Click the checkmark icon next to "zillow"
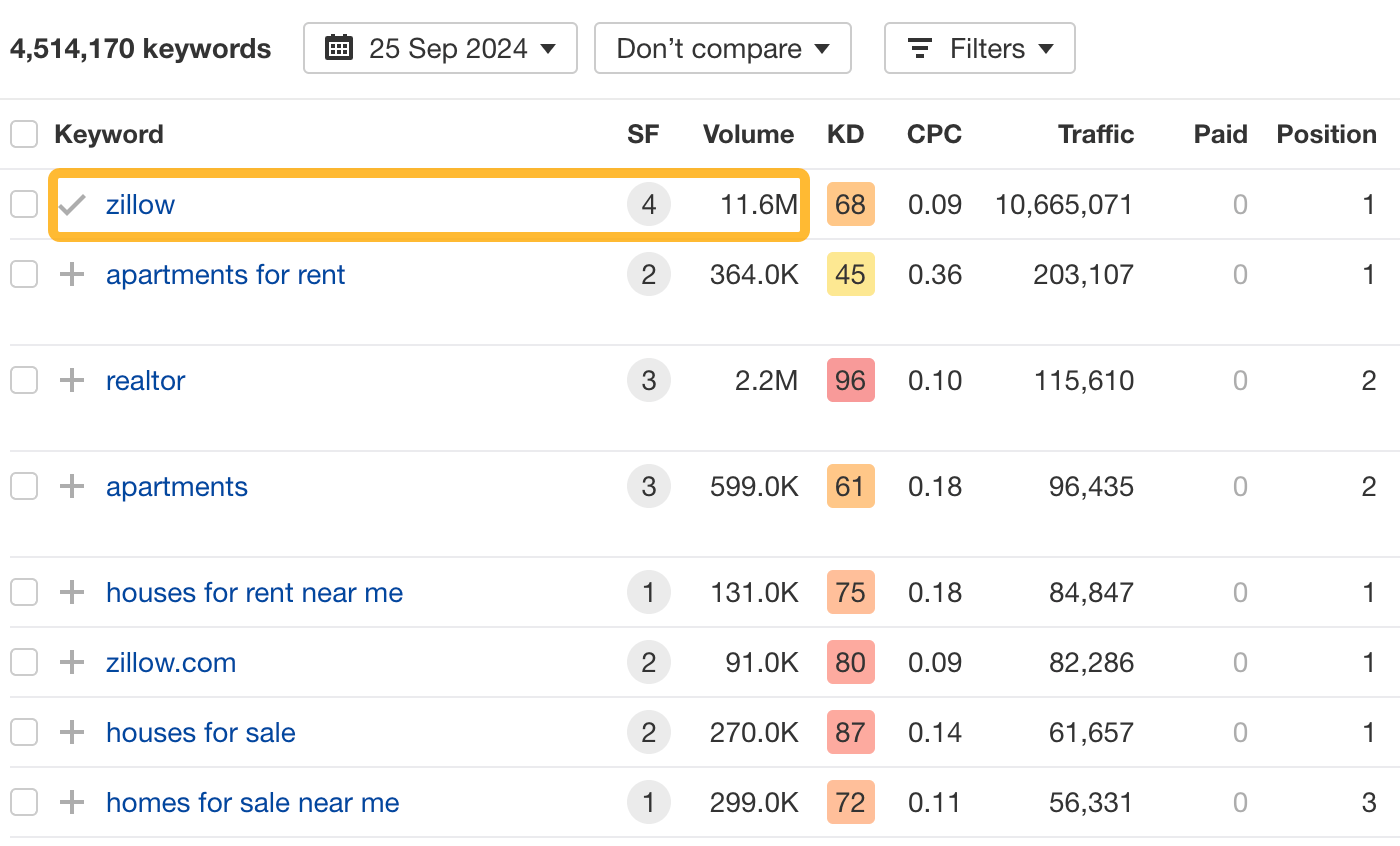 70,204
